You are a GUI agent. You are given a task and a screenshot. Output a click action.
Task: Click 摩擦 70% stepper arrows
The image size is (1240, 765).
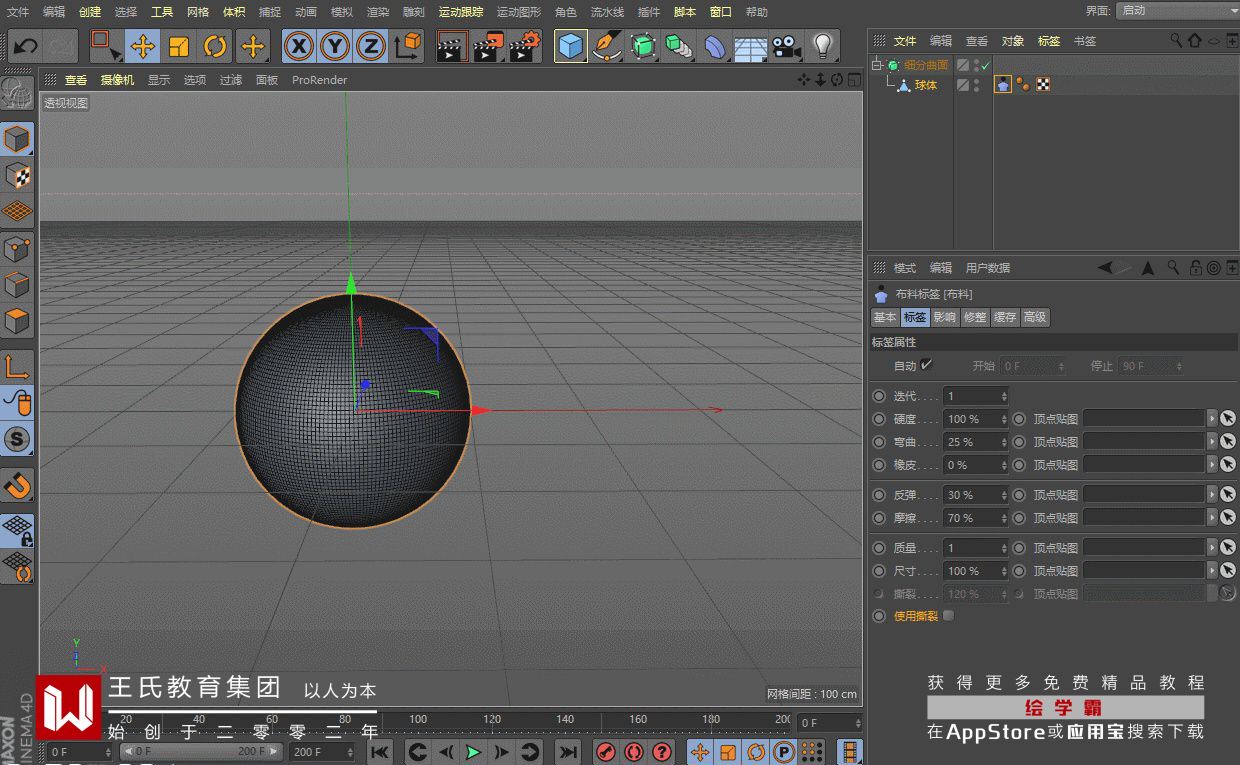(x=1004, y=518)
